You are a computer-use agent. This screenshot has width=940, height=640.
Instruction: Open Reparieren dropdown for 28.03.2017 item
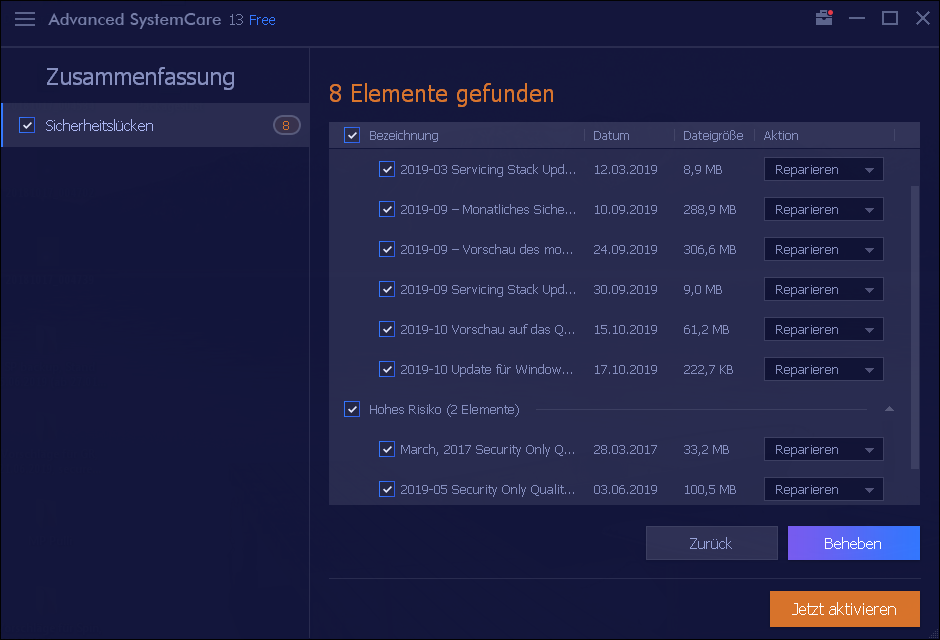tap(824, 449)
